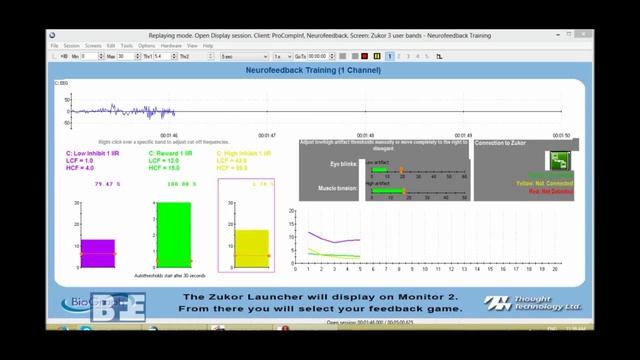Open the Options menu
The image size is (640, 360).
click(x=147, y=46)
